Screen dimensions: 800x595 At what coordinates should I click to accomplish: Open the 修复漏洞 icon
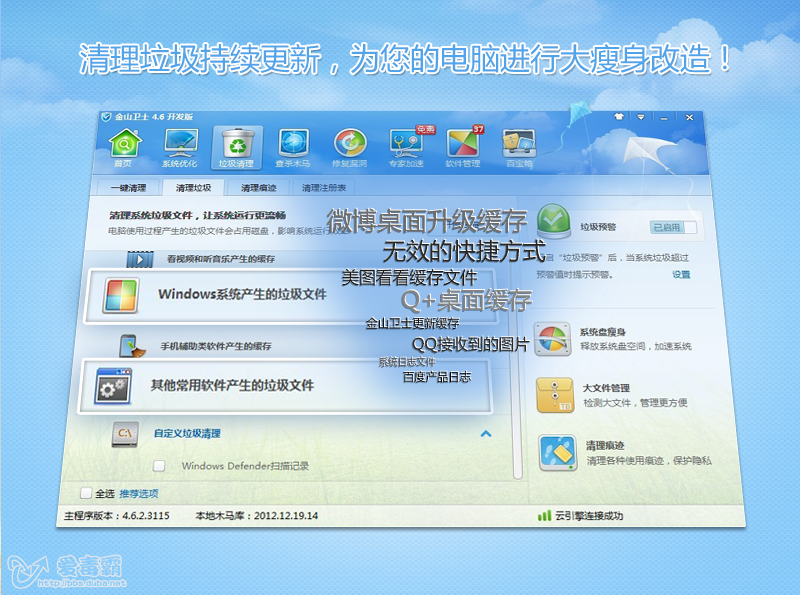click(349, 143)
